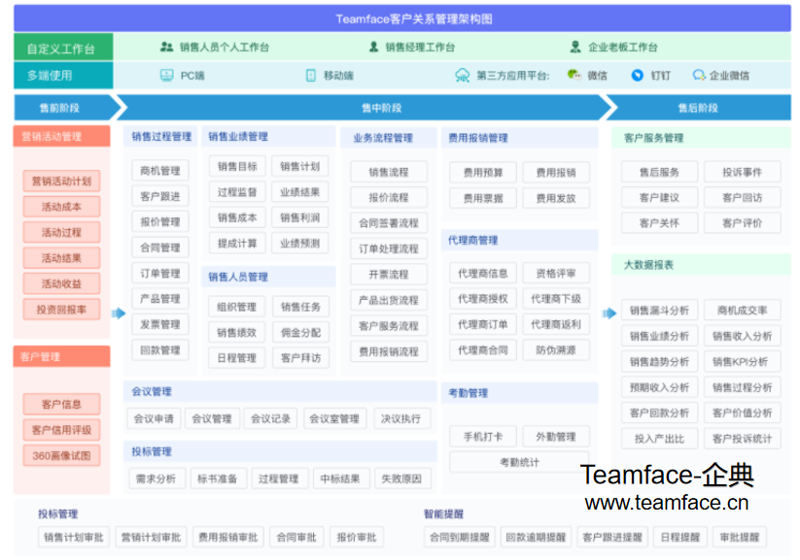The image size is (800, 560).
Task: Open the 代理商管理 section header
Action: pos(519,240)
